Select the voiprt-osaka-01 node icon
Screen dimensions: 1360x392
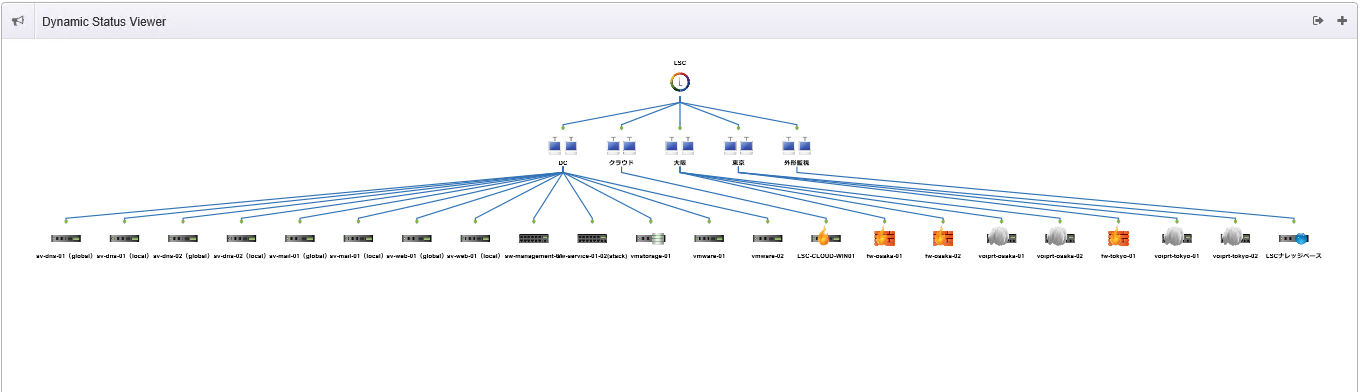pyautogui.click(x=1001, y=238)
